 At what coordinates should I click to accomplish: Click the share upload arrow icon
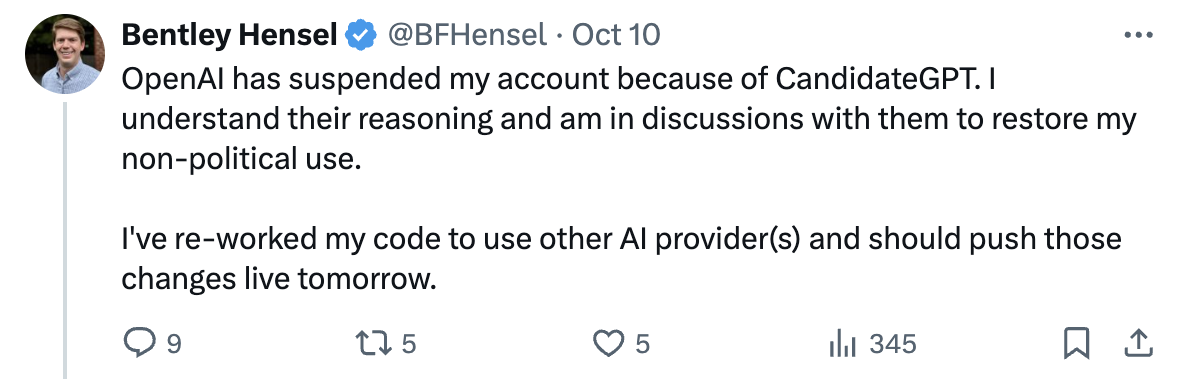point(1138,344)
